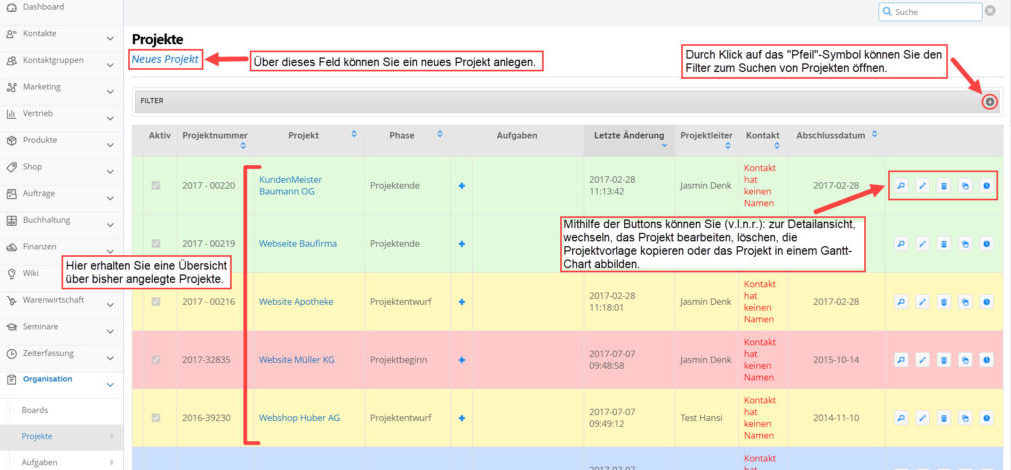The image size is (1011, 470).
Task: Show Gantt chart for Webseite Baufirma
Action: tap(986, 244)
